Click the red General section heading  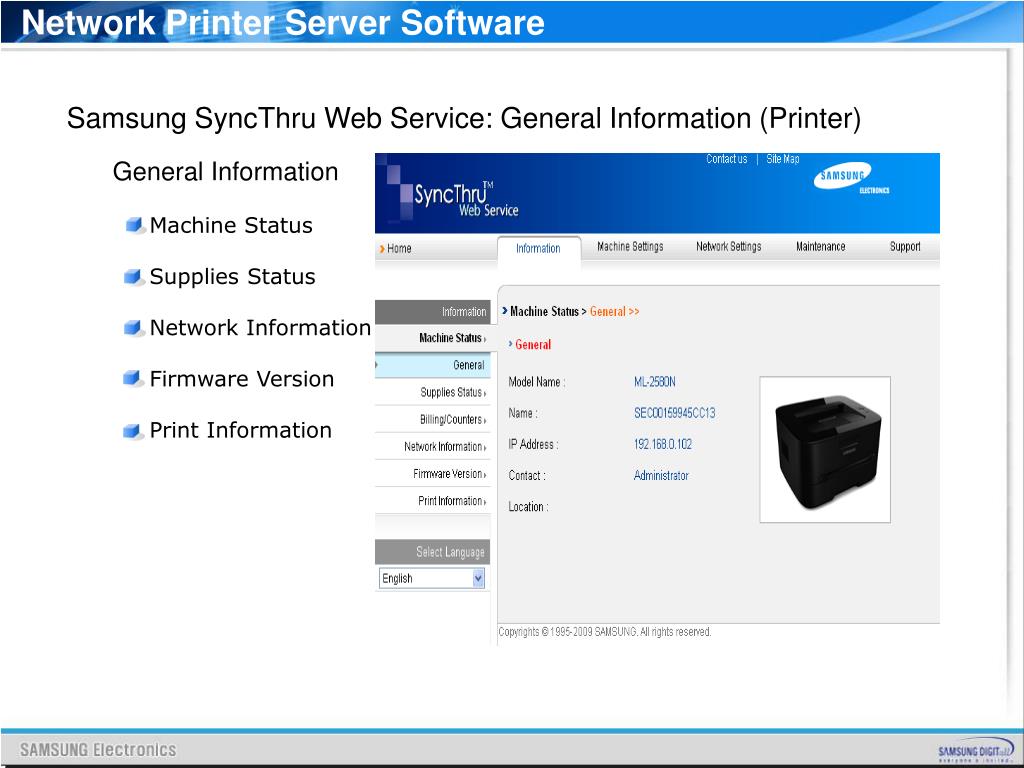[533, 344]
